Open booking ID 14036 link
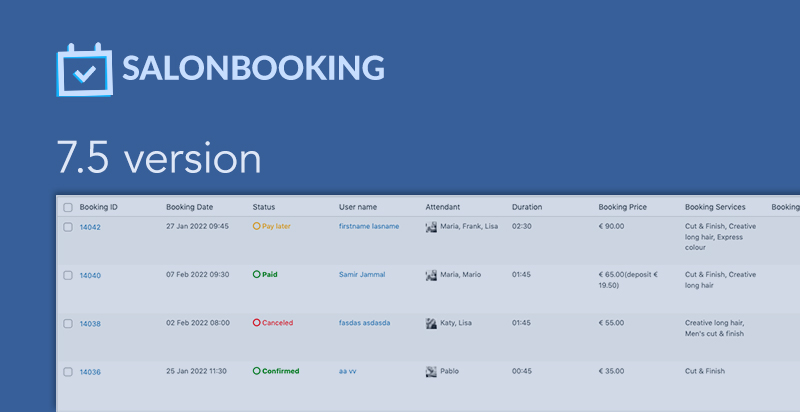 click(90, 372)
